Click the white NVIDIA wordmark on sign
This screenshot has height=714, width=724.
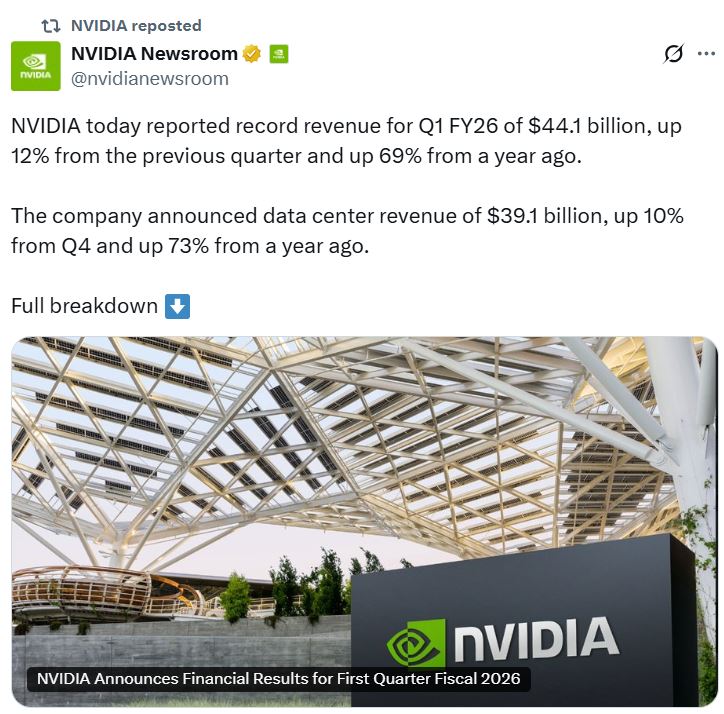click(x=535, y=640)
